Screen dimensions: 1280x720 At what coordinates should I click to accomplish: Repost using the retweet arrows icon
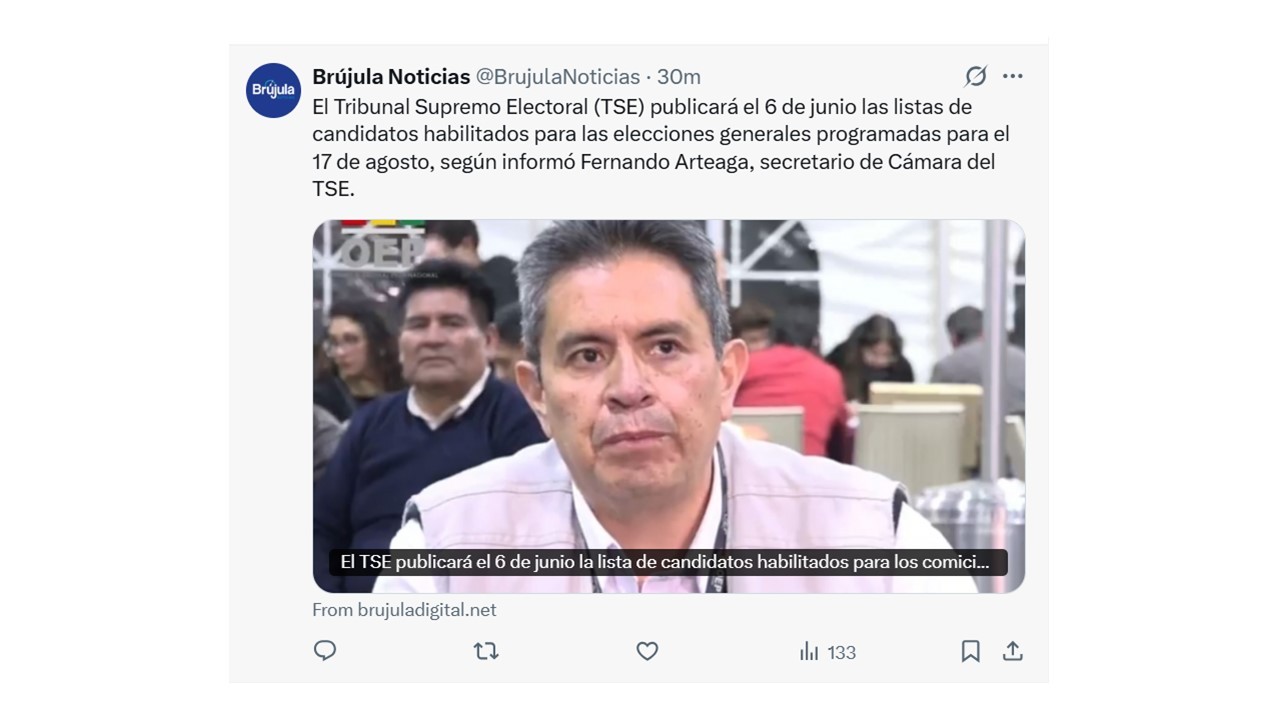point(486,651)
